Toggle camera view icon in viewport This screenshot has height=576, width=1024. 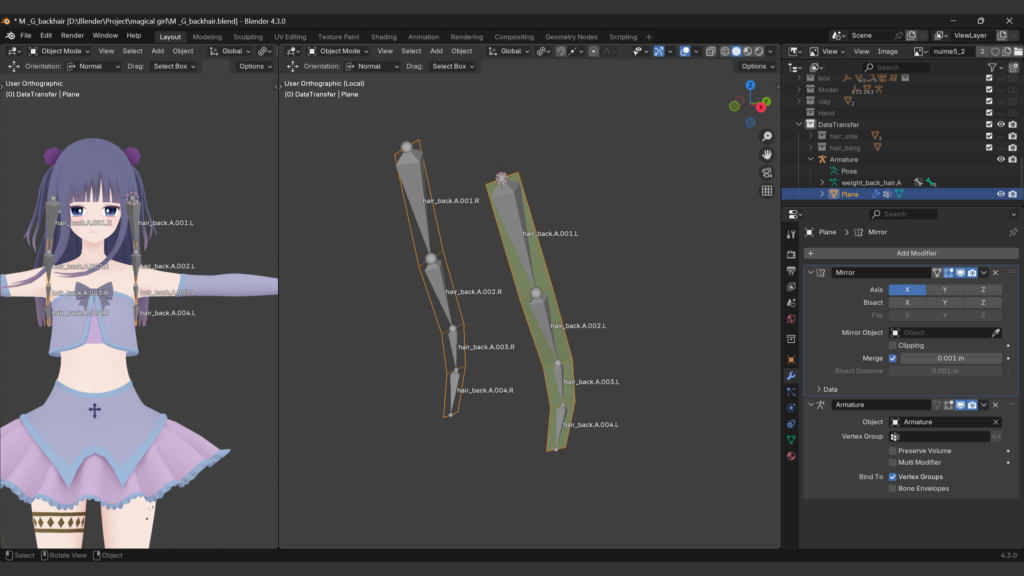click(x=766, y=173)
